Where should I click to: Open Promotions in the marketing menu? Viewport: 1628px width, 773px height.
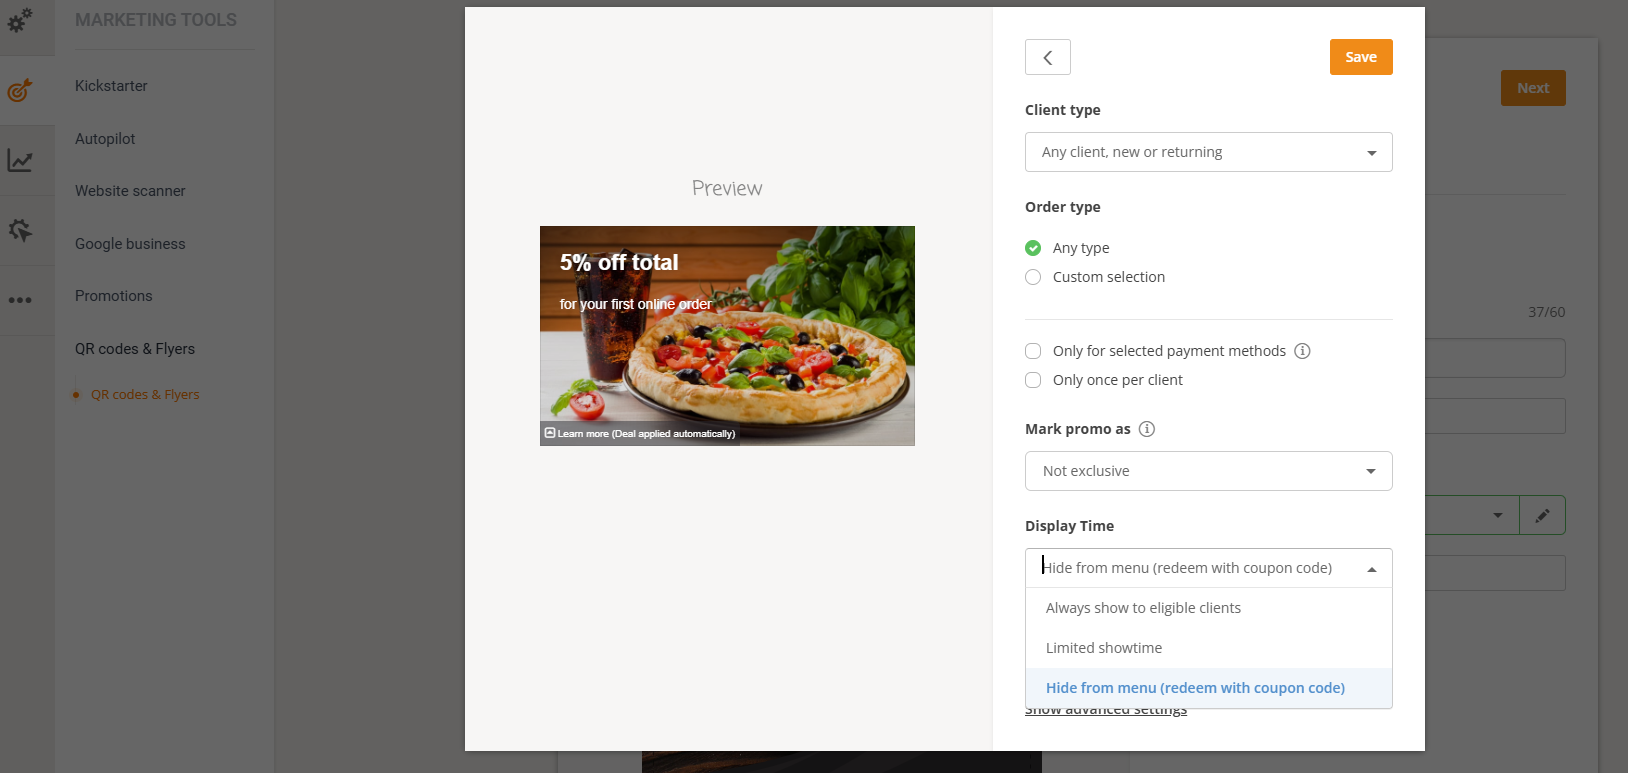114,296
